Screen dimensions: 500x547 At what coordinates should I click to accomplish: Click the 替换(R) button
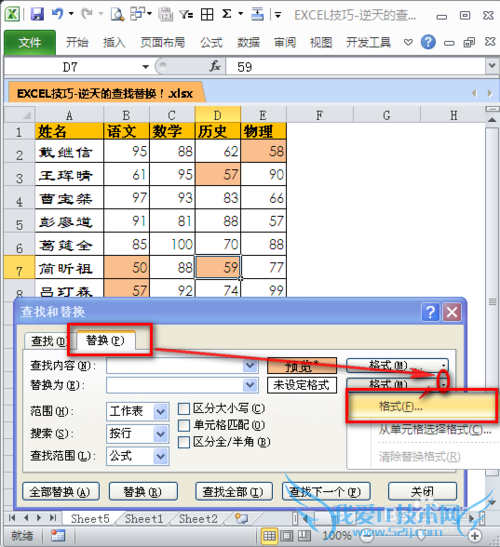(143, 492)
